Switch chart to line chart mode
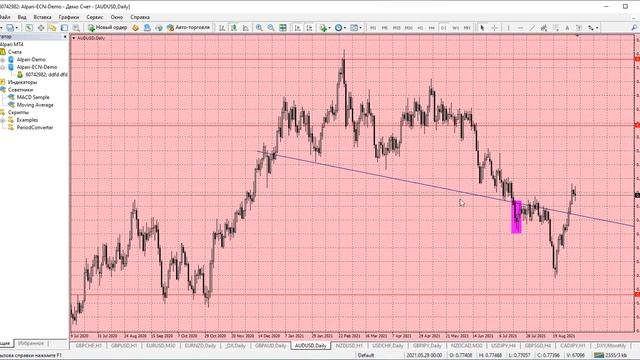 245,28
